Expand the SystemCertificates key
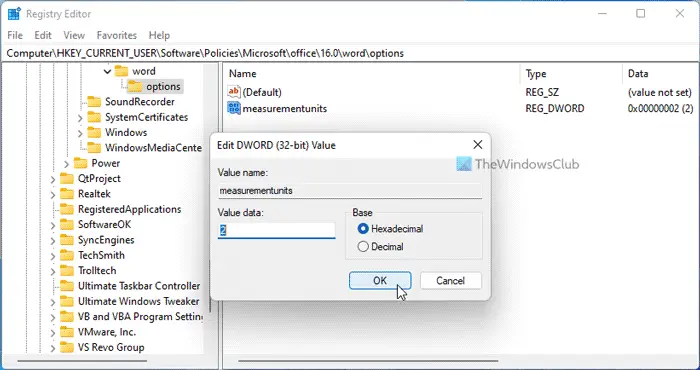This screenshot has width=700, height=370. (x=80, y=118)
